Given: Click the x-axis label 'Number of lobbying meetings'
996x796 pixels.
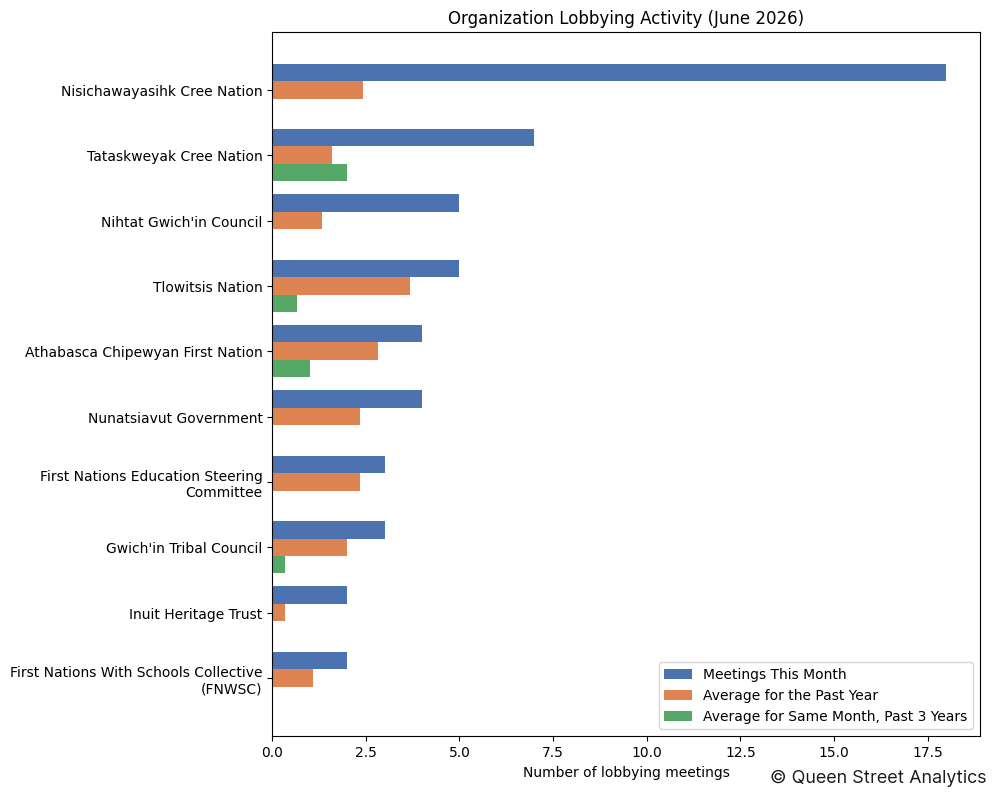Looking at the screenshot, I should tap(626, 772).
